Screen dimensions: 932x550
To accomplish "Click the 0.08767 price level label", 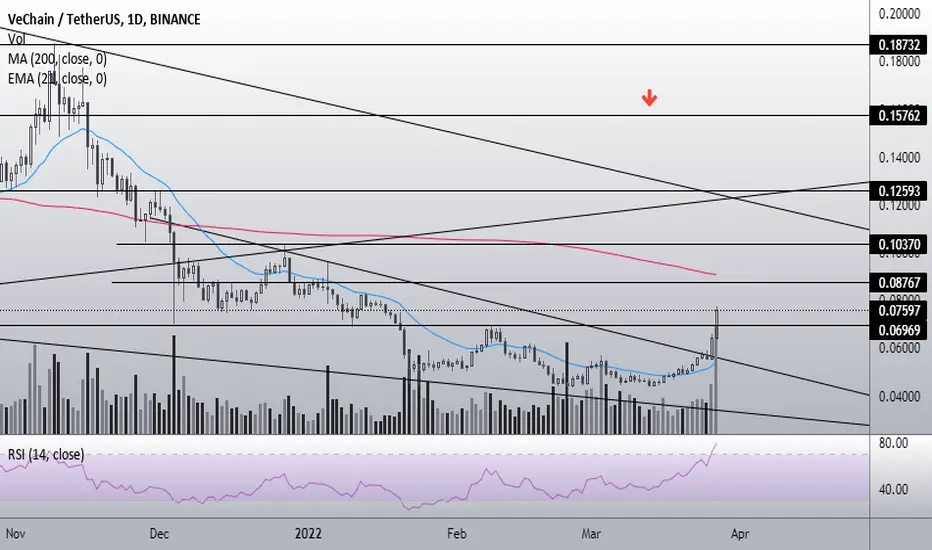I will click(900, 283).
